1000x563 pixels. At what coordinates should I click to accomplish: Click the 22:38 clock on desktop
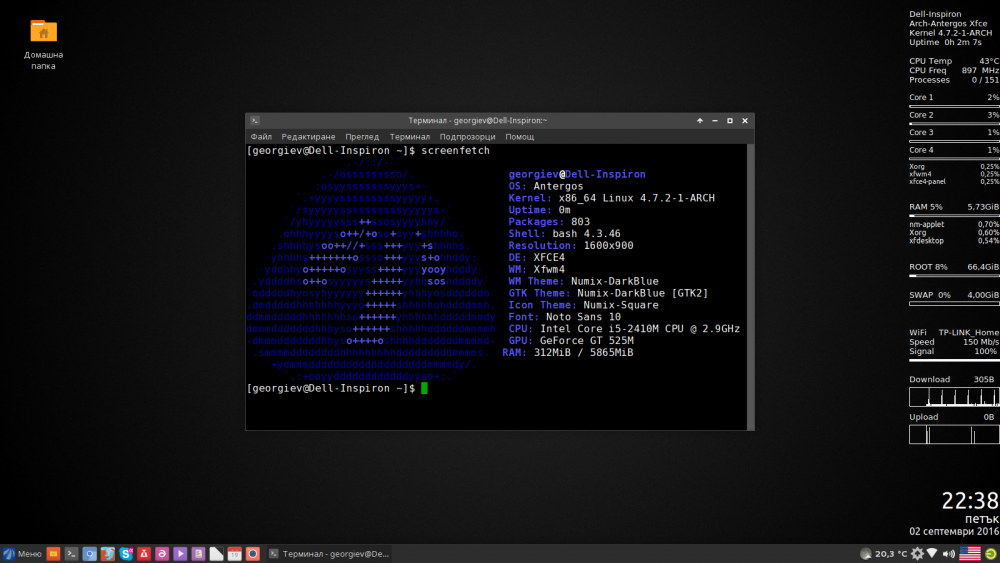click(x=970, y=501)
